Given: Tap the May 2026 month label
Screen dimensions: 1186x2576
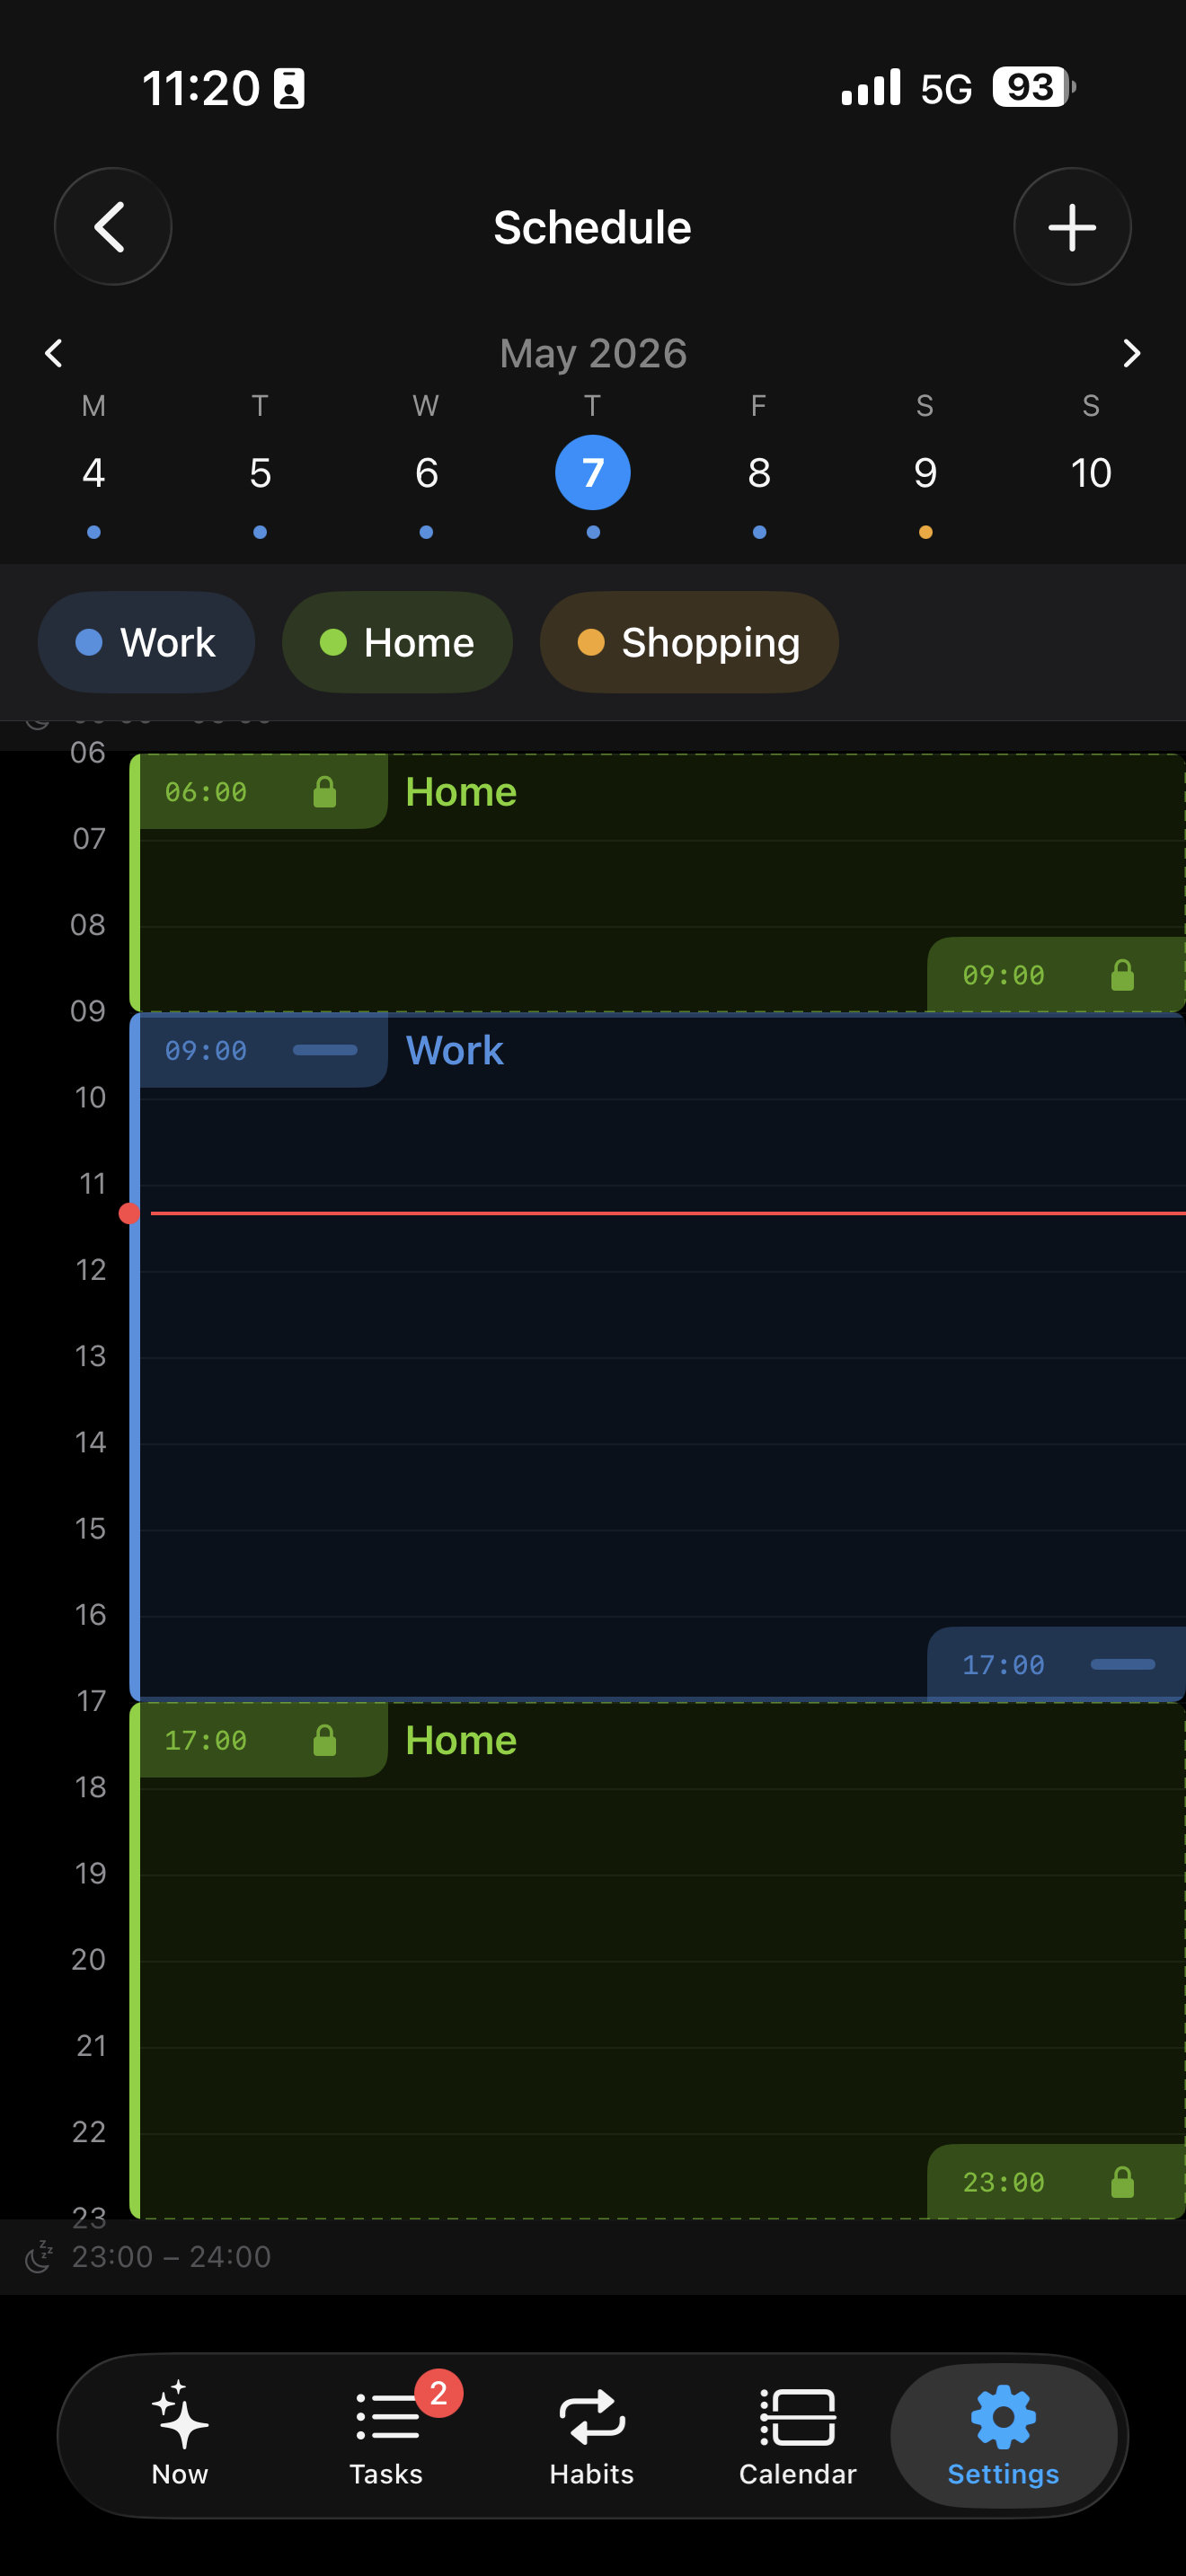Looking at the screenshot, I should coord(593,353).
